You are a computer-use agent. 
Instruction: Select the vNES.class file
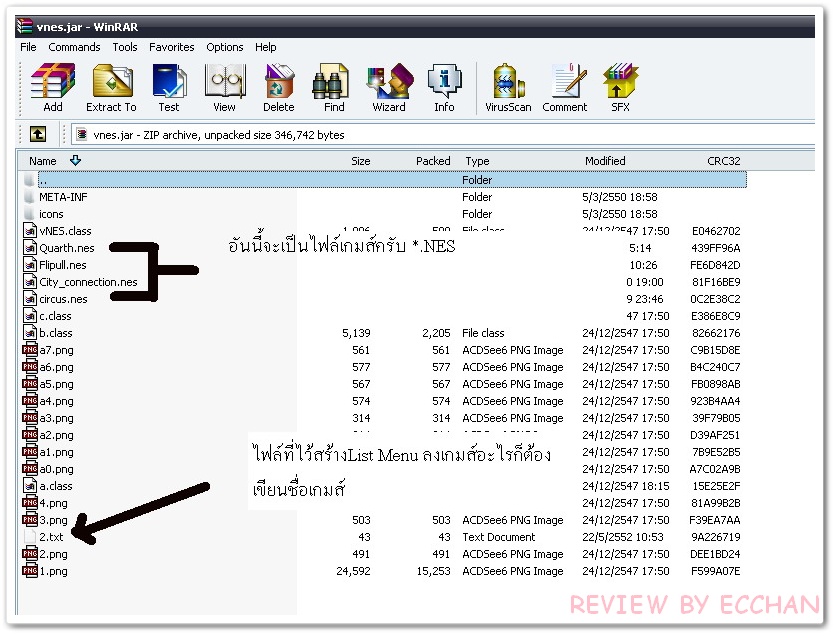[x=65, y=231]
